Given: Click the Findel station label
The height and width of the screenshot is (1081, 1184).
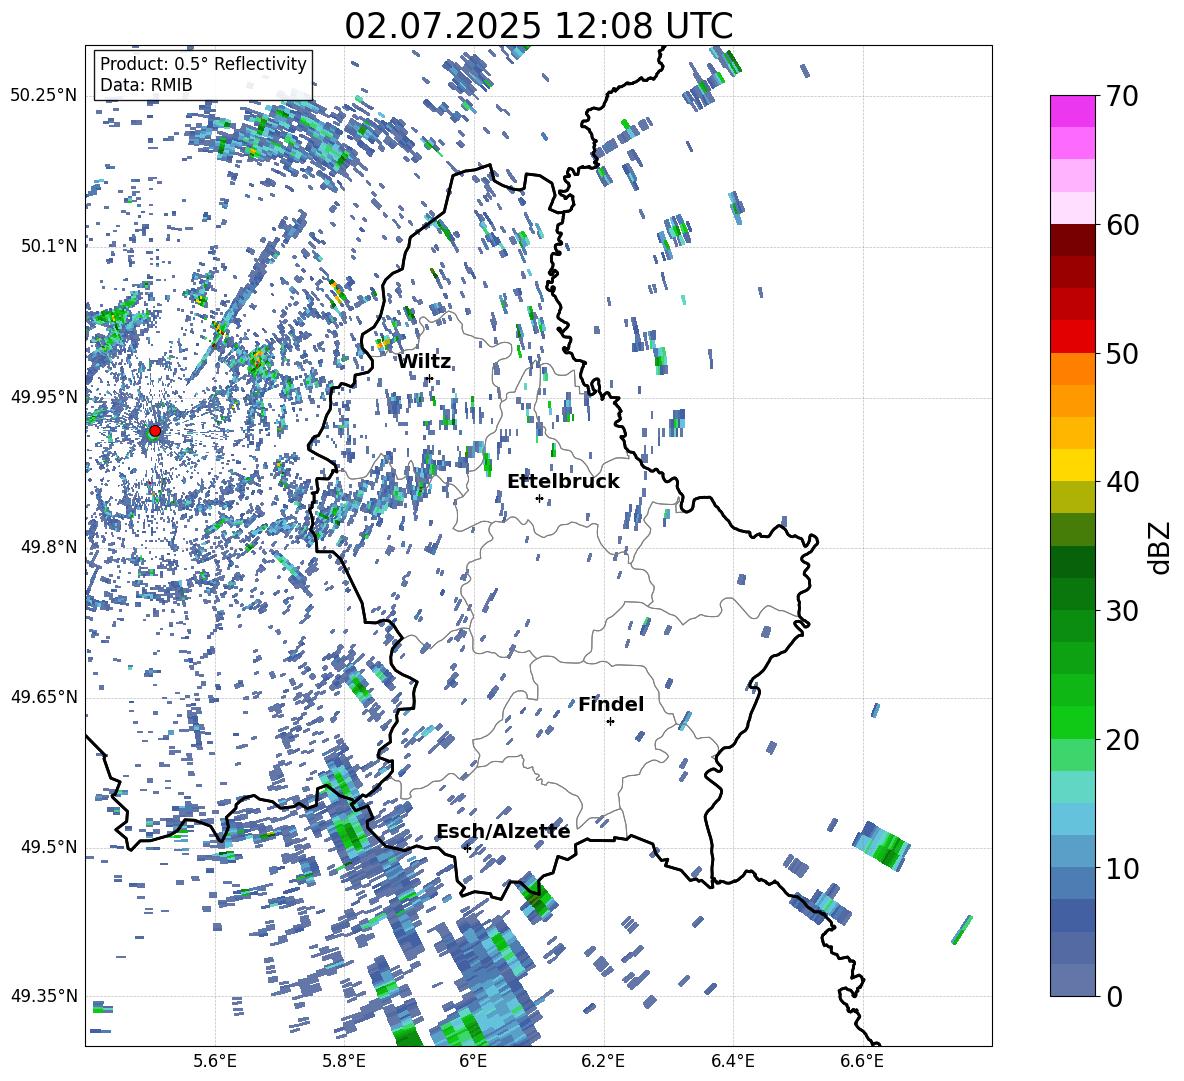Looking at the screenshot, I should tap(611, 704).
